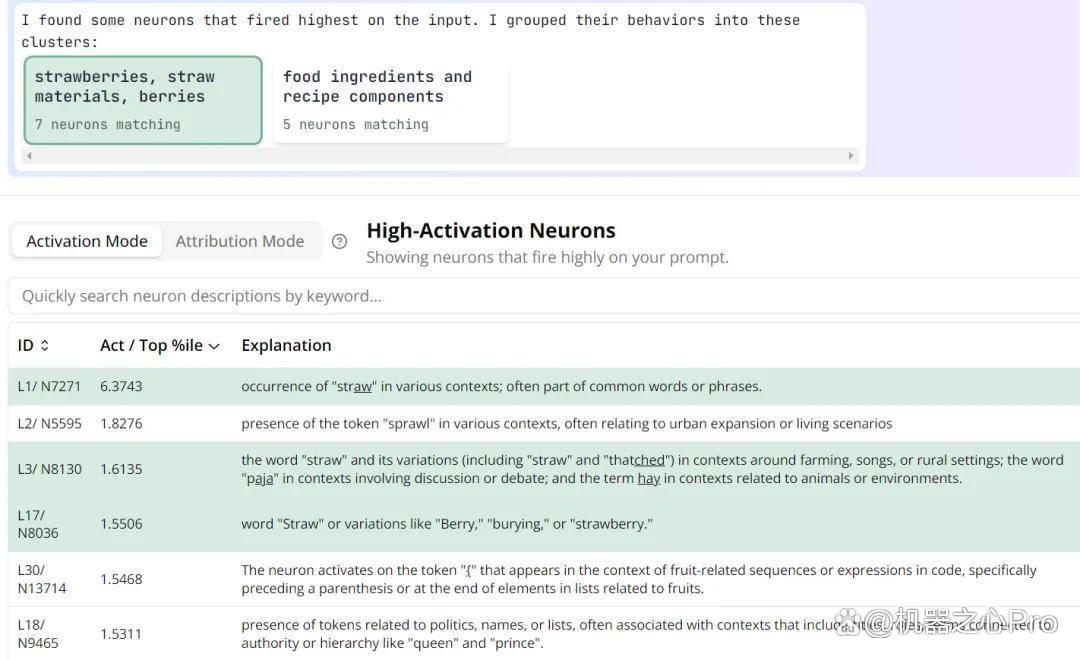Screen dimensions: 1080x660
Task: Open the help question mark icon
Action: 339,241
